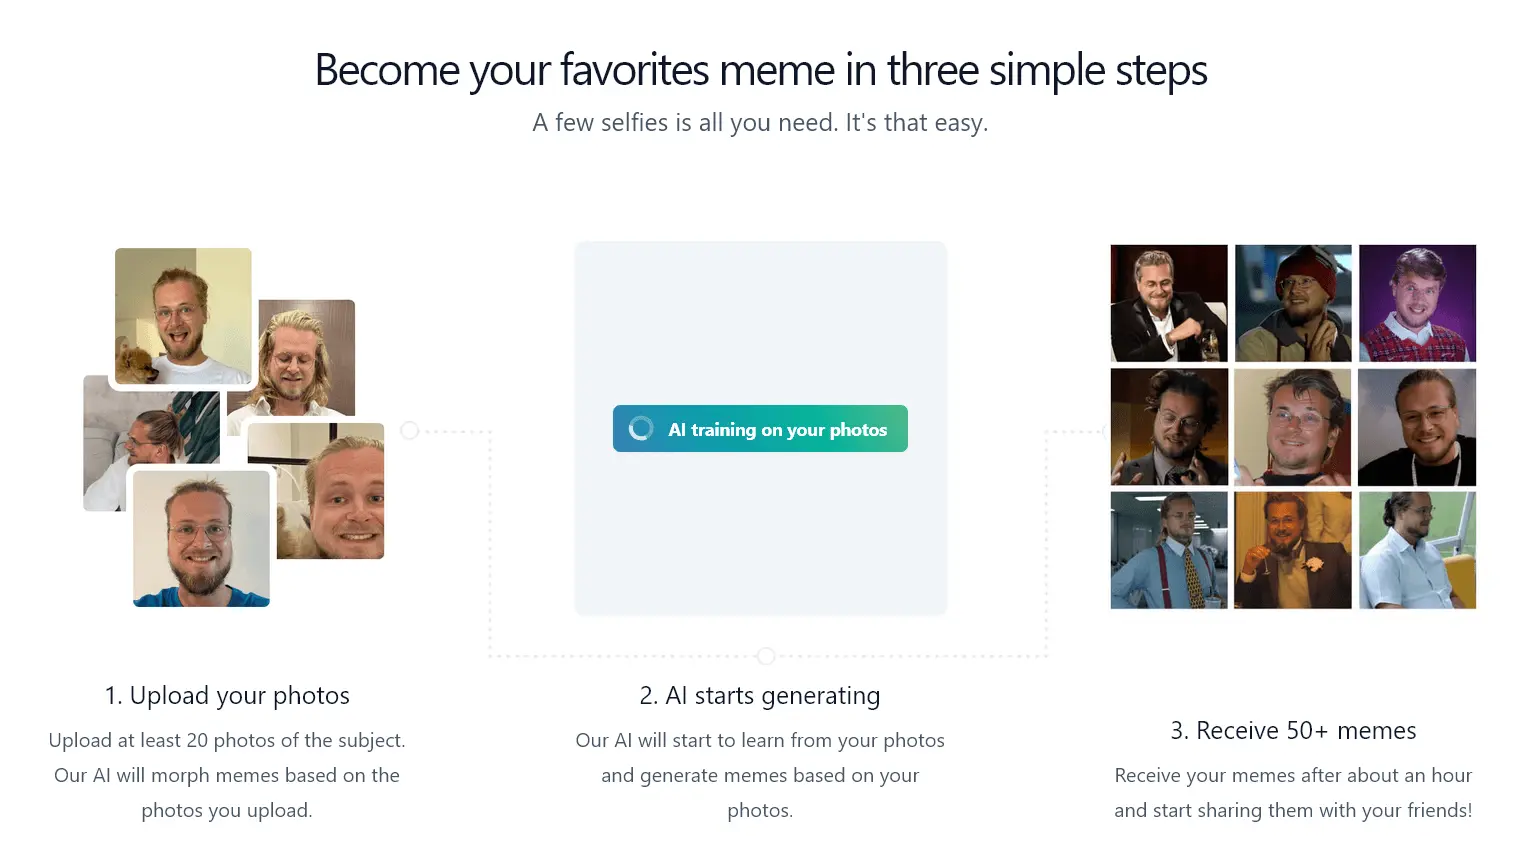Screen dimensions: 1520x865
Task: Open the suspenders and tie office meme
Action: 1169,550
